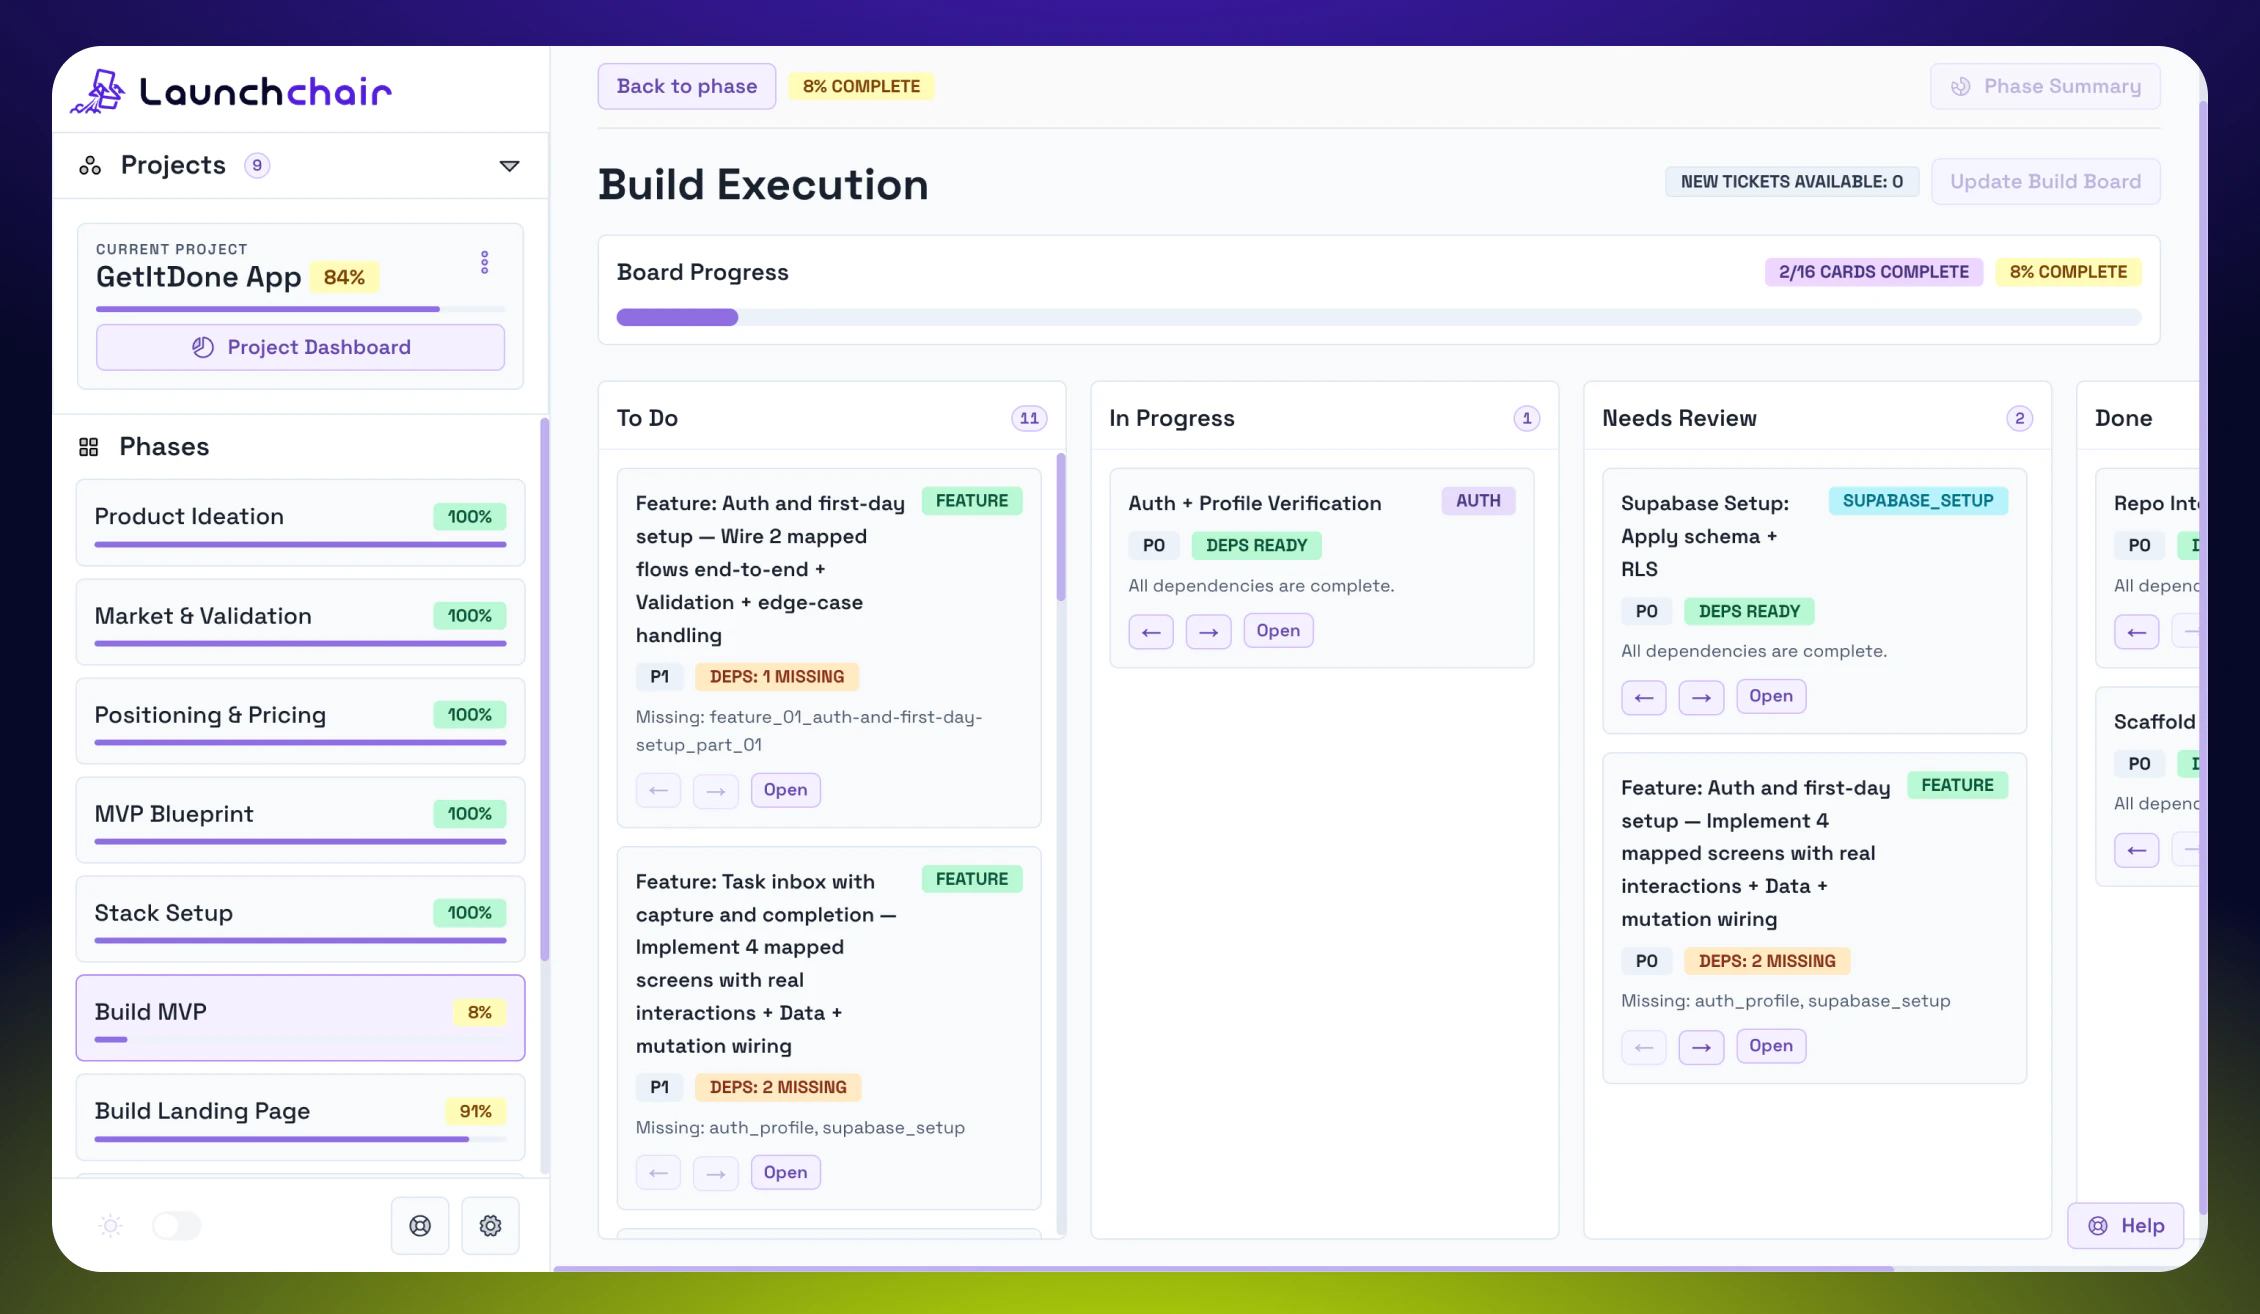Toggle the dark mode switch
The height and width of the screenshot is (1314, 2260).
click(x=177, y=1225)
